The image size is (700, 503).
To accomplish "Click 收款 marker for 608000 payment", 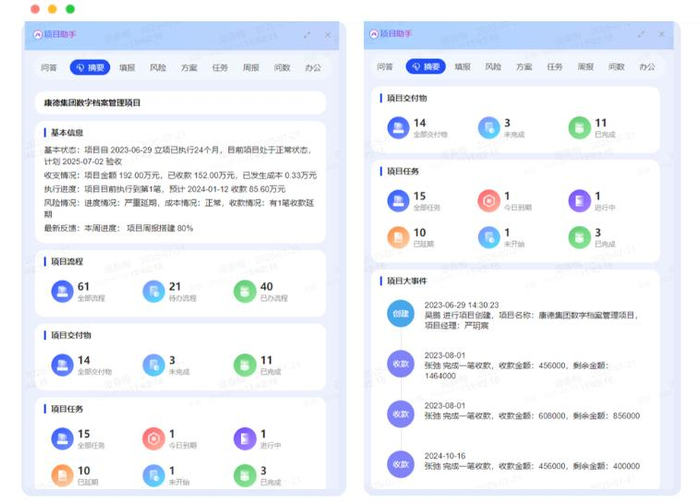I will click(x=400, y=414).
